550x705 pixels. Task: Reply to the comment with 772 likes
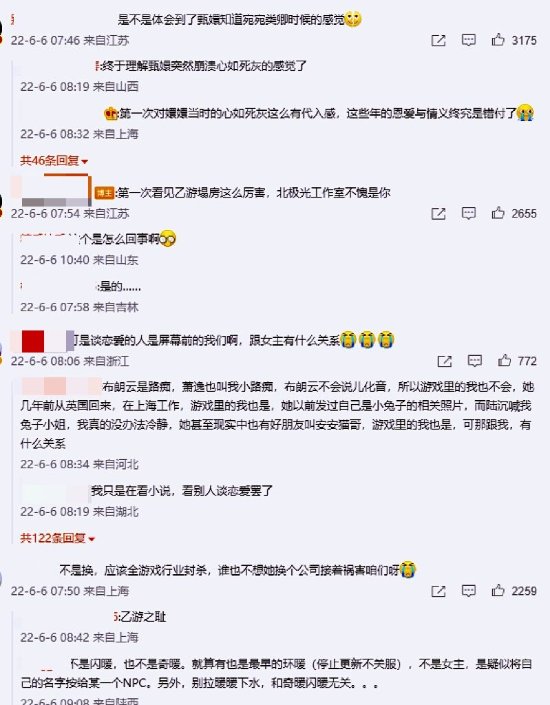(475, 361)
